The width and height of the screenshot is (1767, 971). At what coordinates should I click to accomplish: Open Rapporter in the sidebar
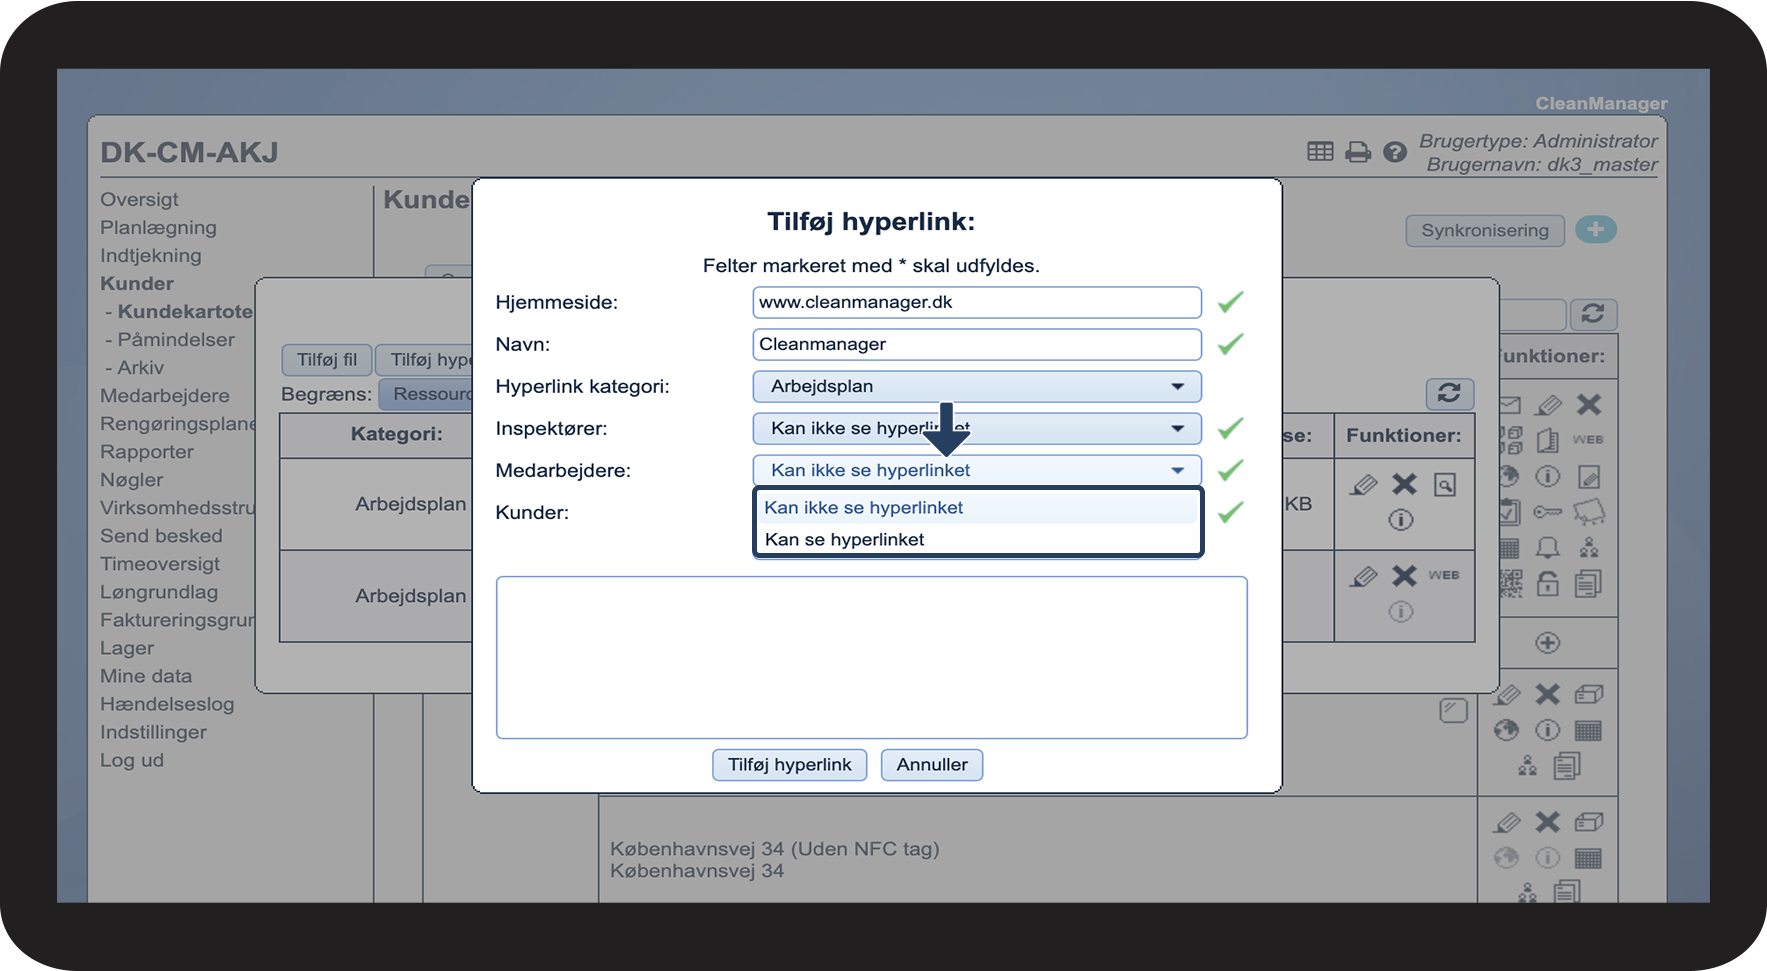[147, 451]
